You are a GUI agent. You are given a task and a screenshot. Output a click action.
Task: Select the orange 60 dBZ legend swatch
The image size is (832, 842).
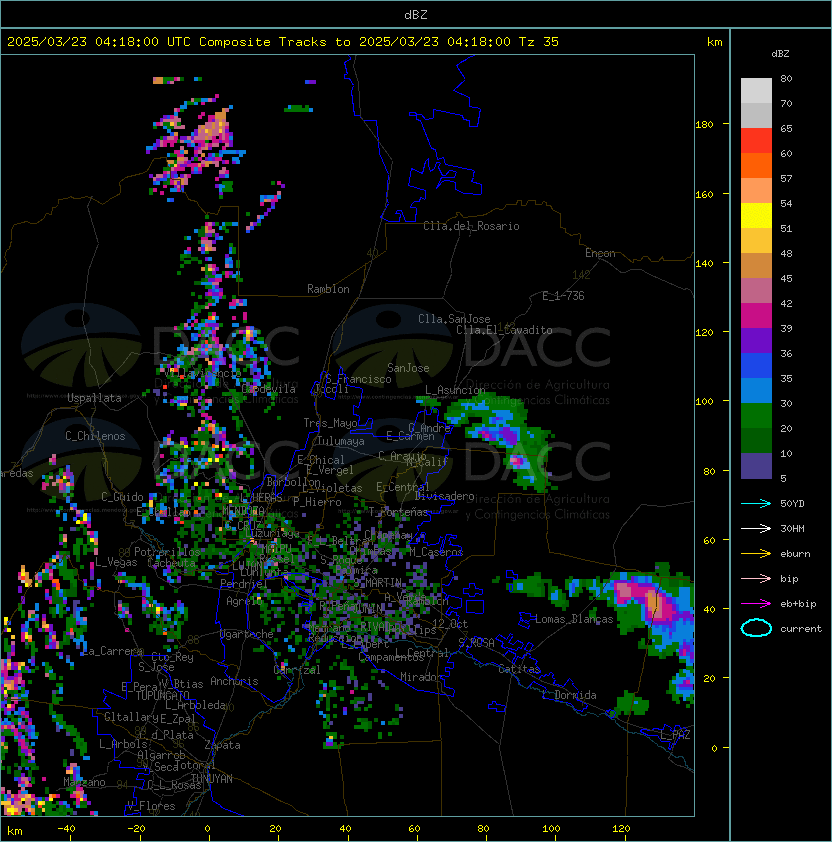click(x=756, y=165)
